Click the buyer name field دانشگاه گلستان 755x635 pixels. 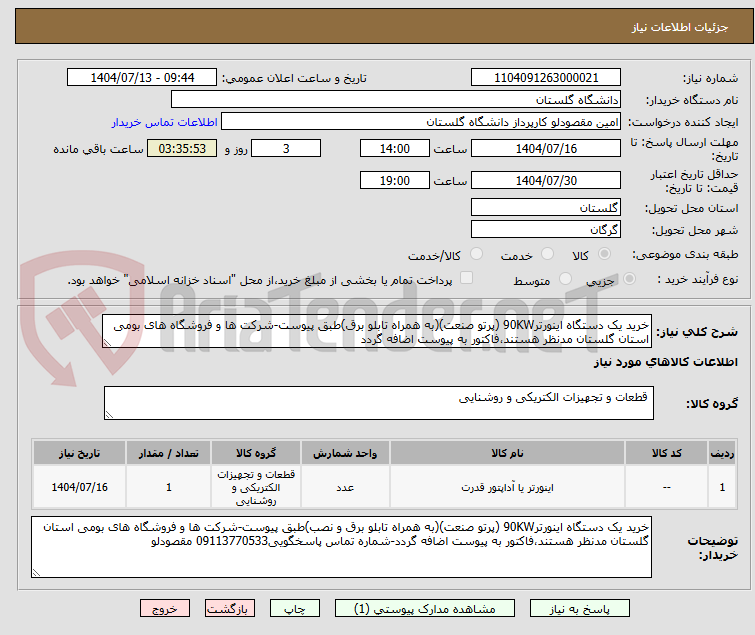pyautogui.click(x=396, y=100)
